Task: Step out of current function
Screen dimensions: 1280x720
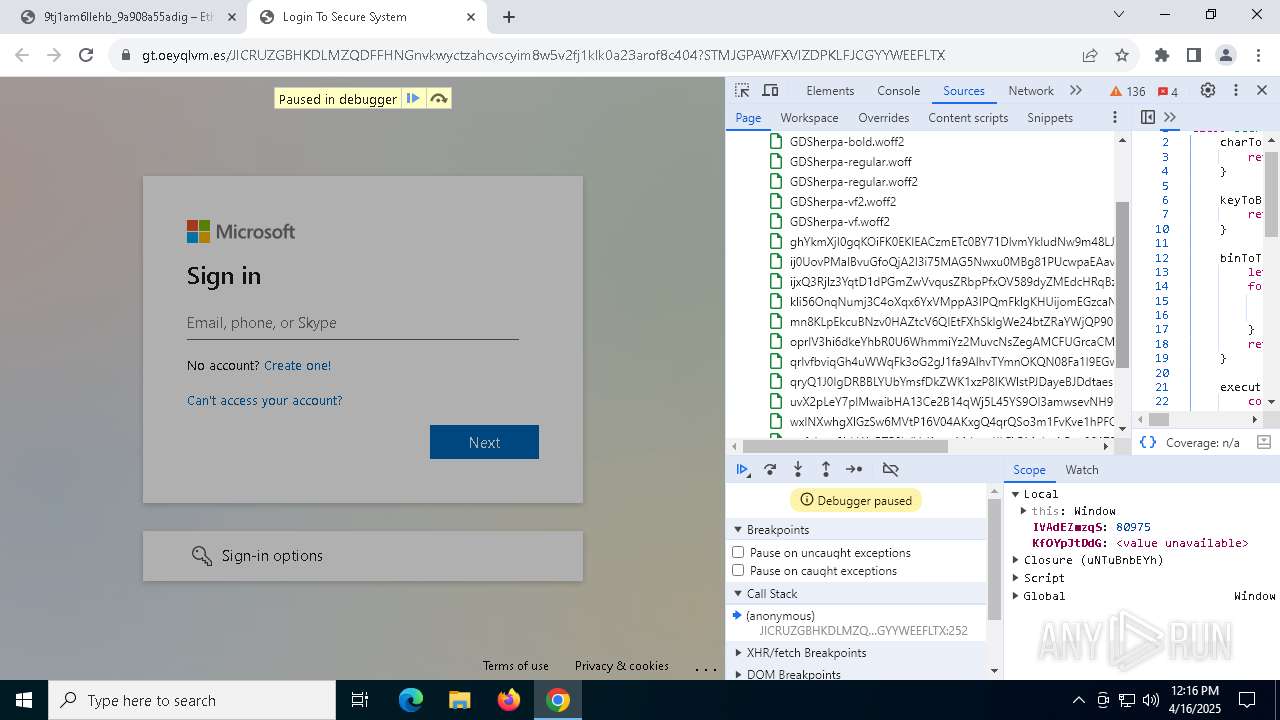Action: click(826, 469)
